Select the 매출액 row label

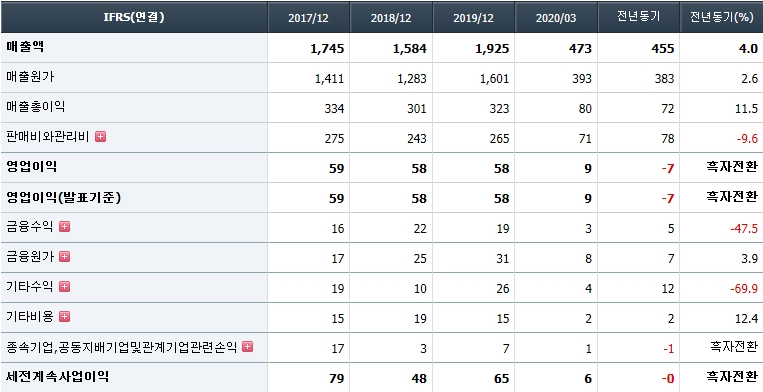pos(25,47)
